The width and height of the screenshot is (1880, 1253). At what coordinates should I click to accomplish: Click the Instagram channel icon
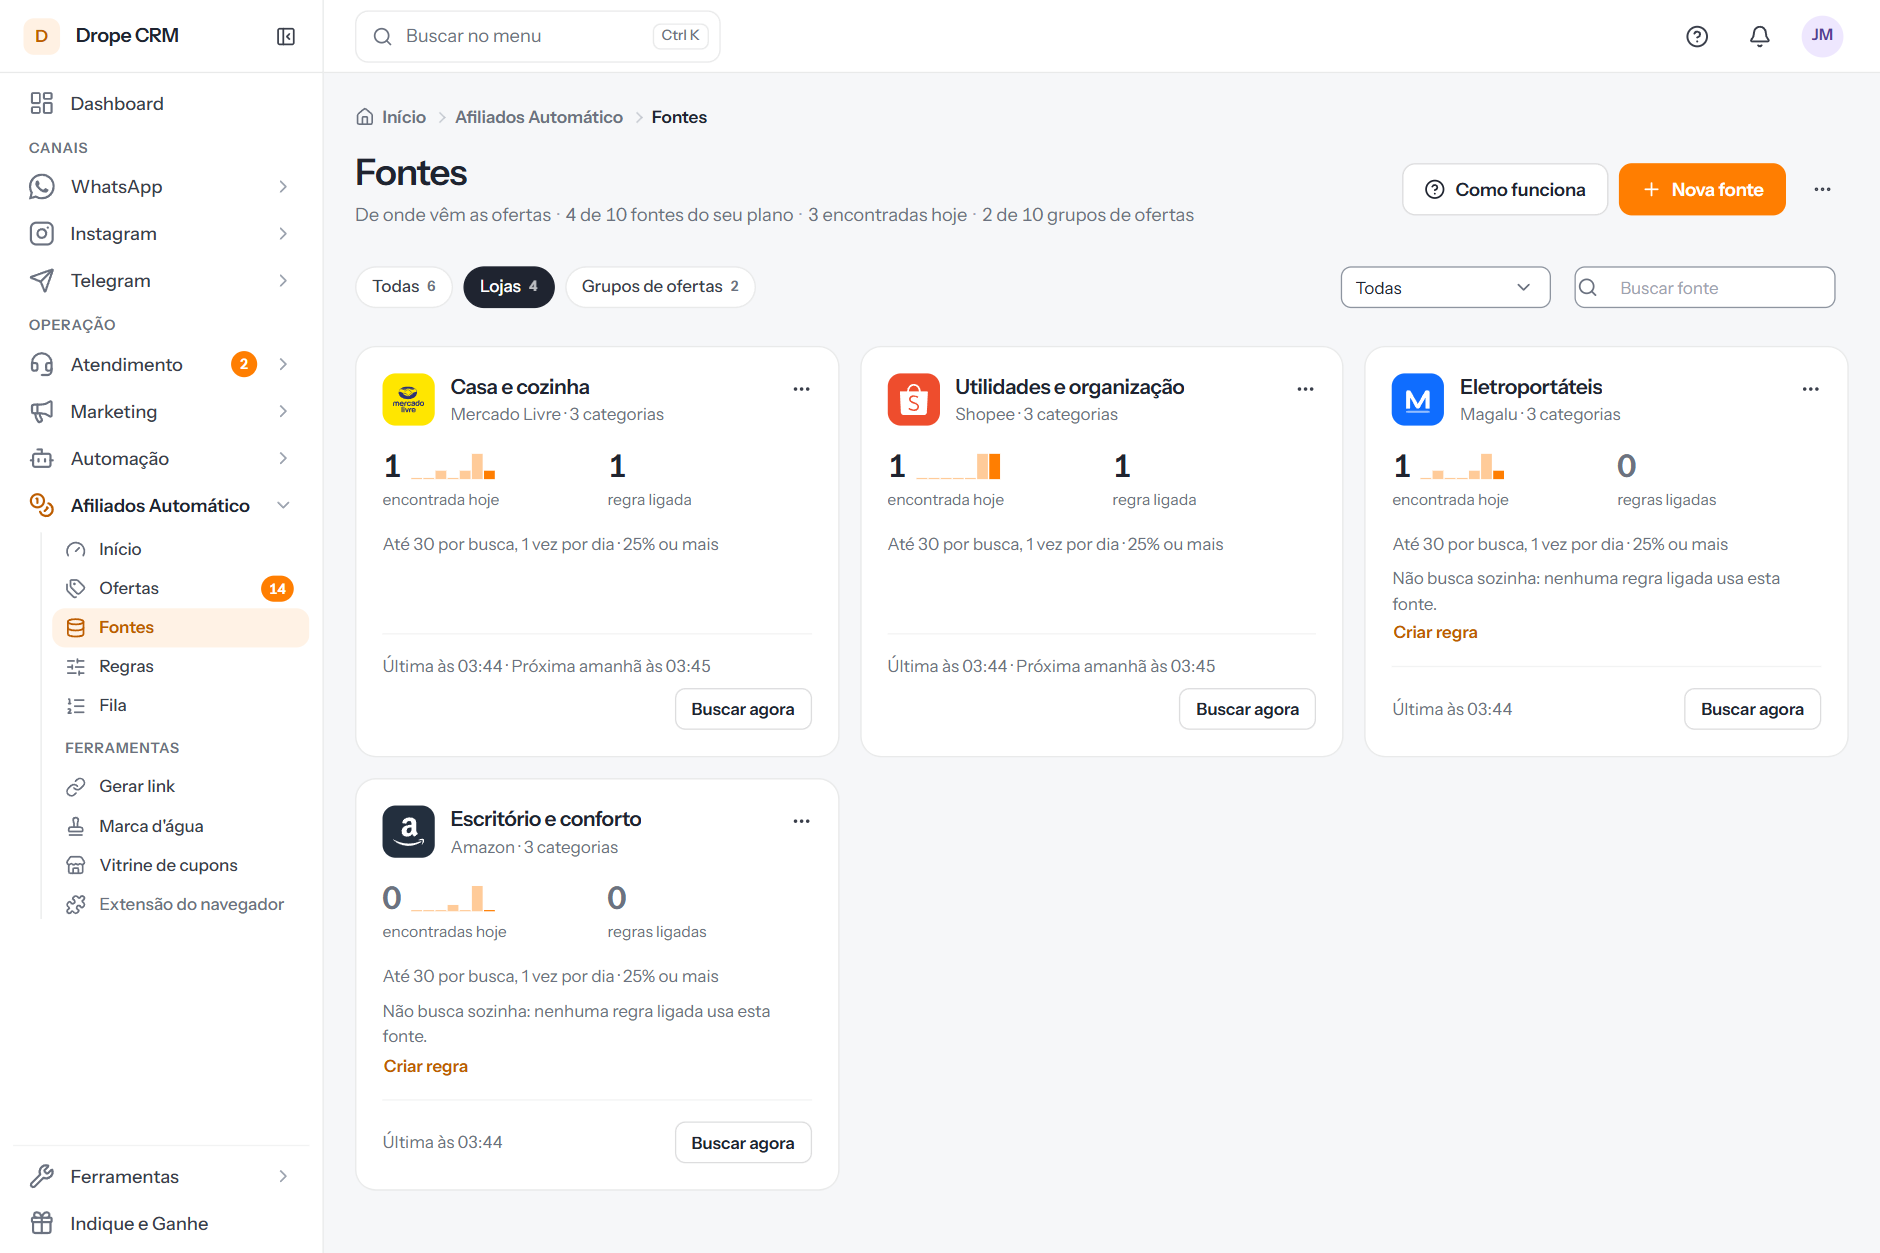42,234
